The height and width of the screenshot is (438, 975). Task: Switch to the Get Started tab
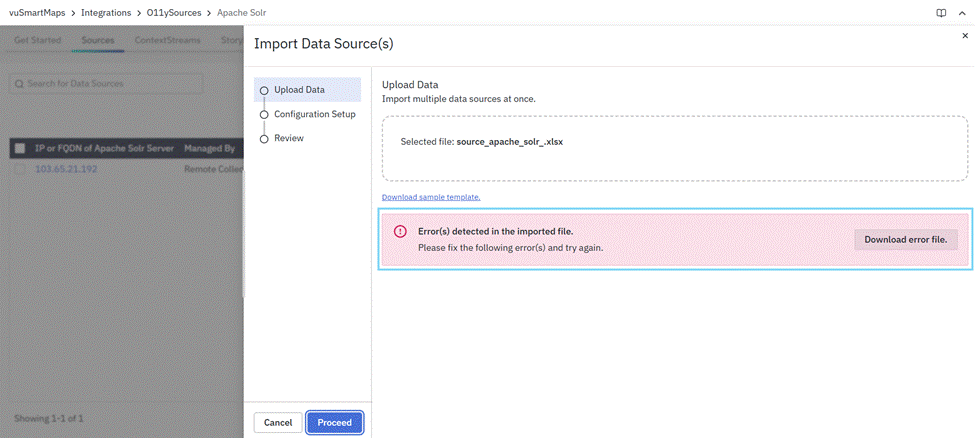37,41
